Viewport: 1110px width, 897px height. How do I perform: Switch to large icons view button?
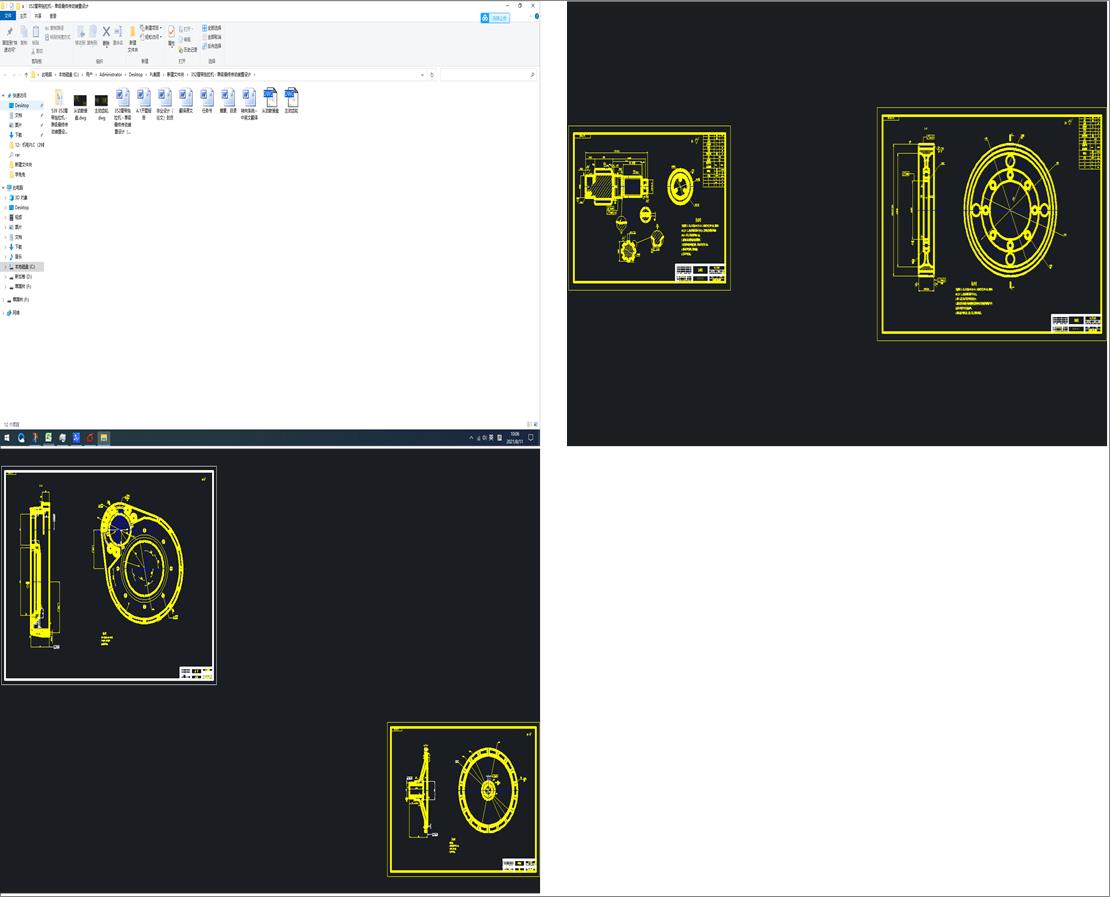[534, 424]
